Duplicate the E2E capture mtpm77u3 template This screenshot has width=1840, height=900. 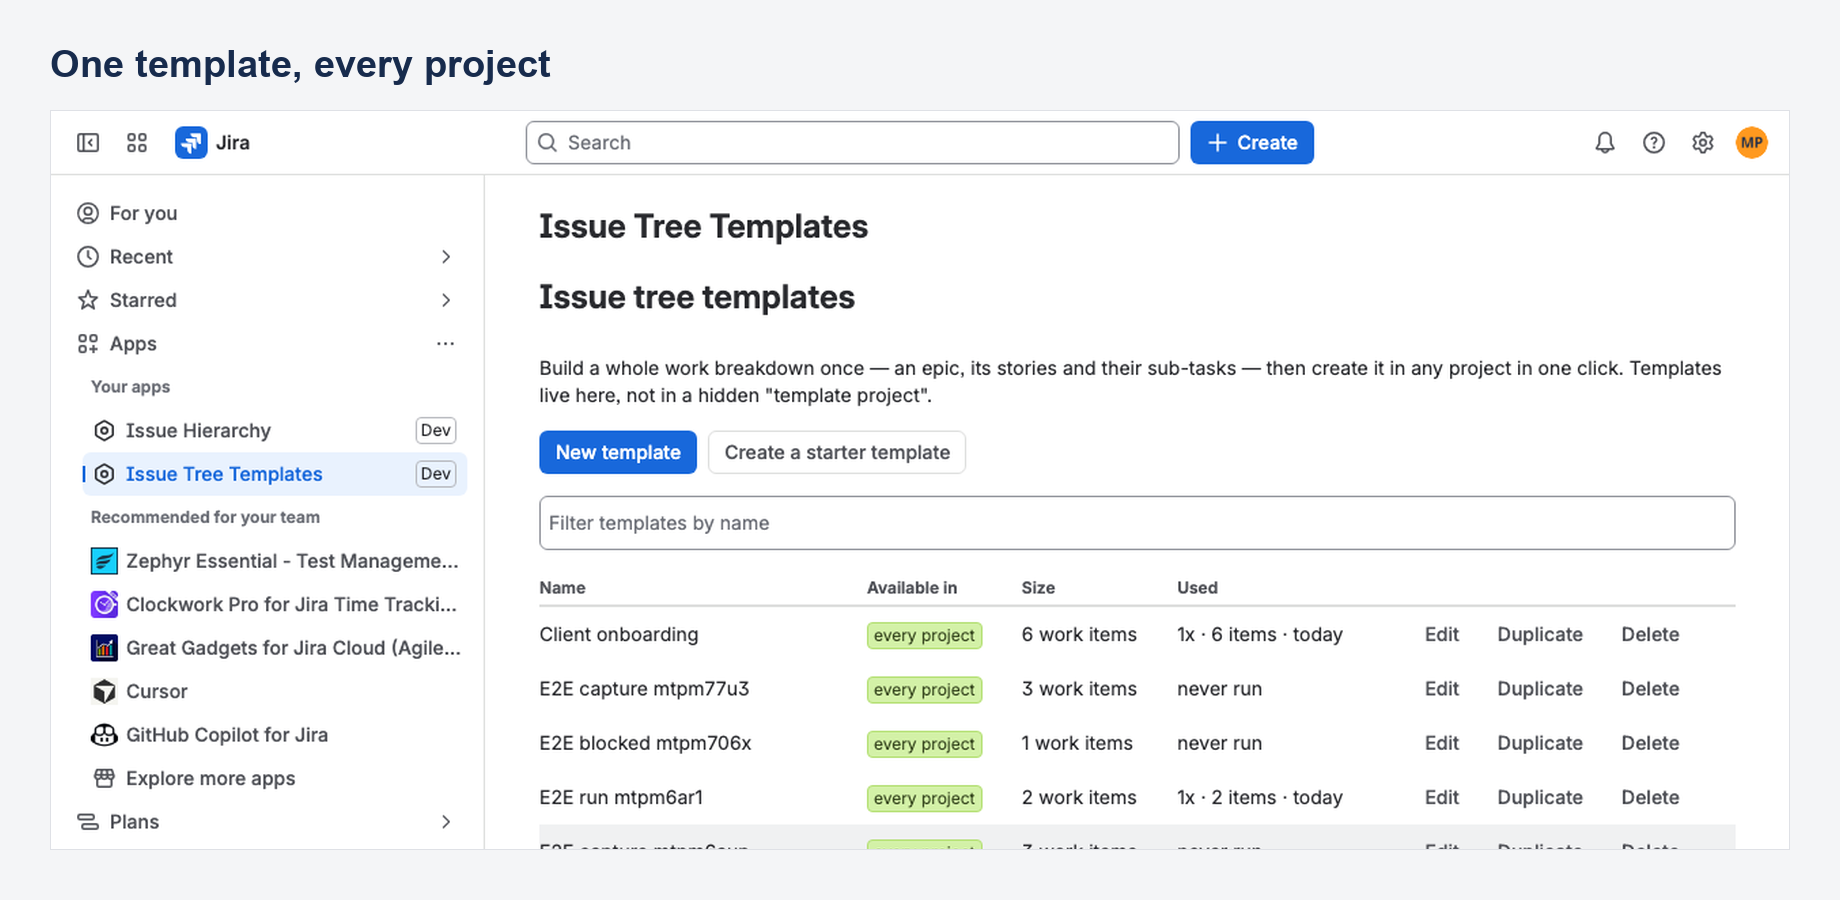pos(1540,689)
